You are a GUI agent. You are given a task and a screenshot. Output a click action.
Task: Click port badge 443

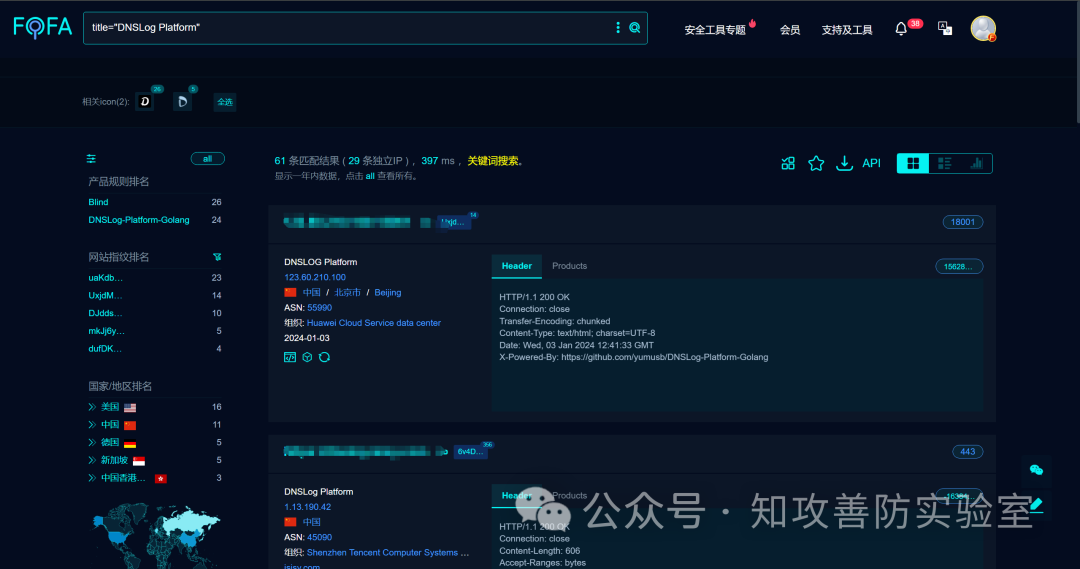(968, 452)
